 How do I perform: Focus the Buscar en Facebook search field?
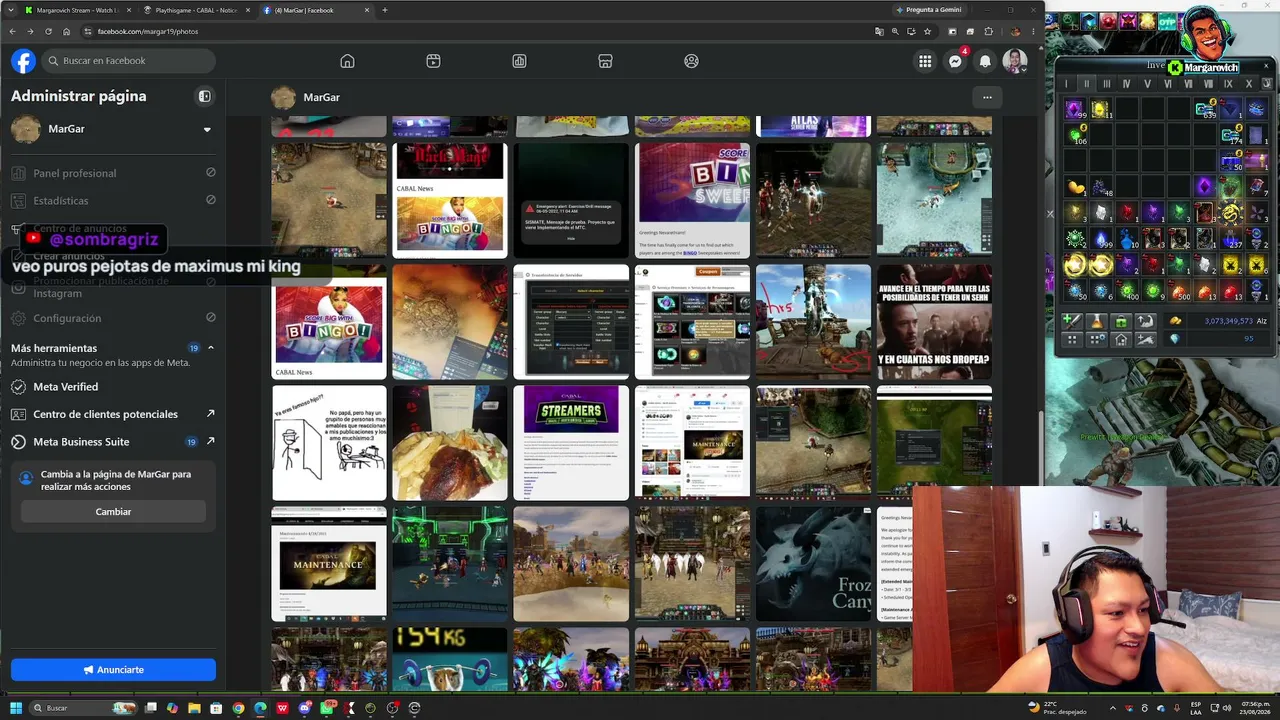point(129,61)
